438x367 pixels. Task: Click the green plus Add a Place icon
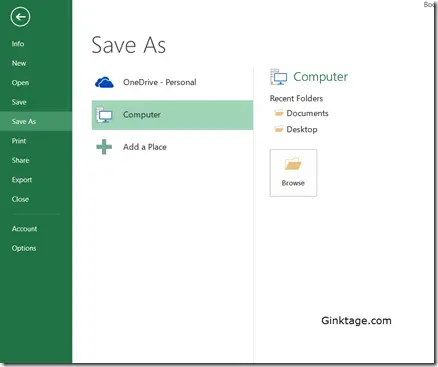(104, 147)
